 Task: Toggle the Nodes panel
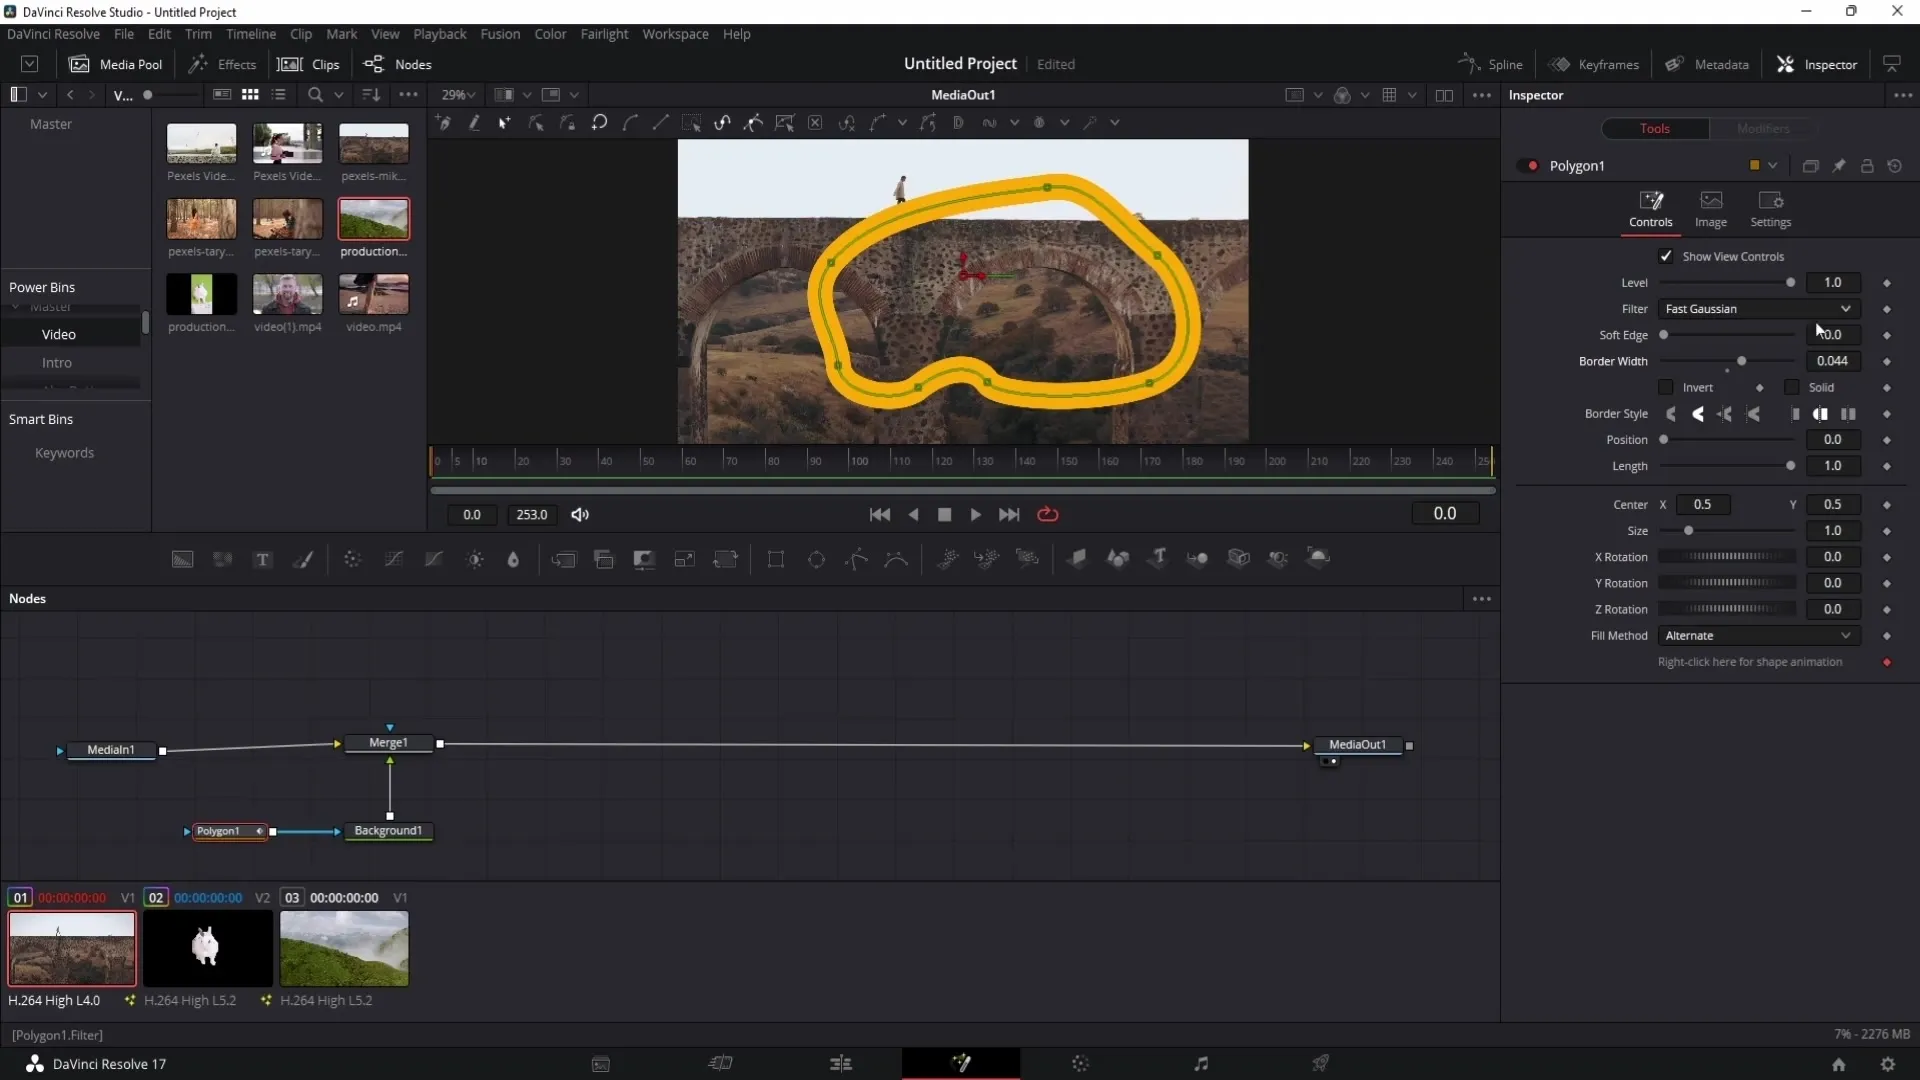point(397,64)
